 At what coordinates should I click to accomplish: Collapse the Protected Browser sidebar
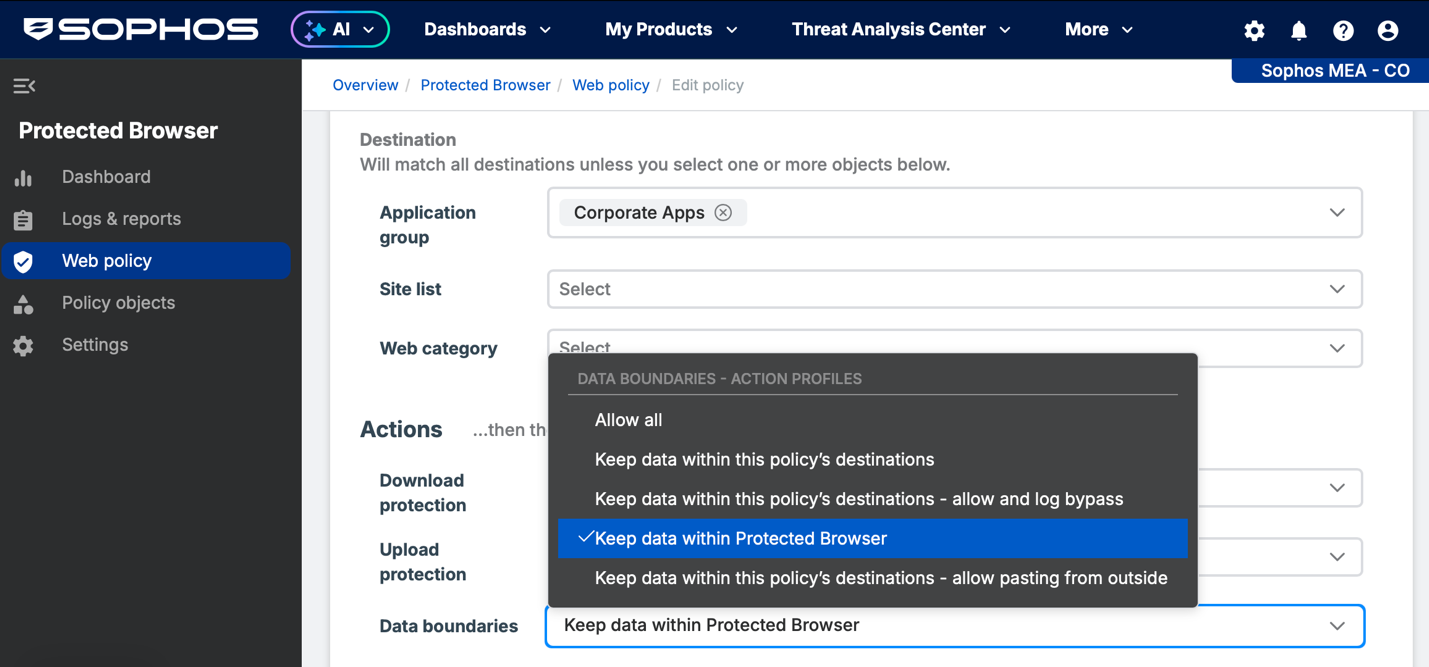tap(24, 86)
